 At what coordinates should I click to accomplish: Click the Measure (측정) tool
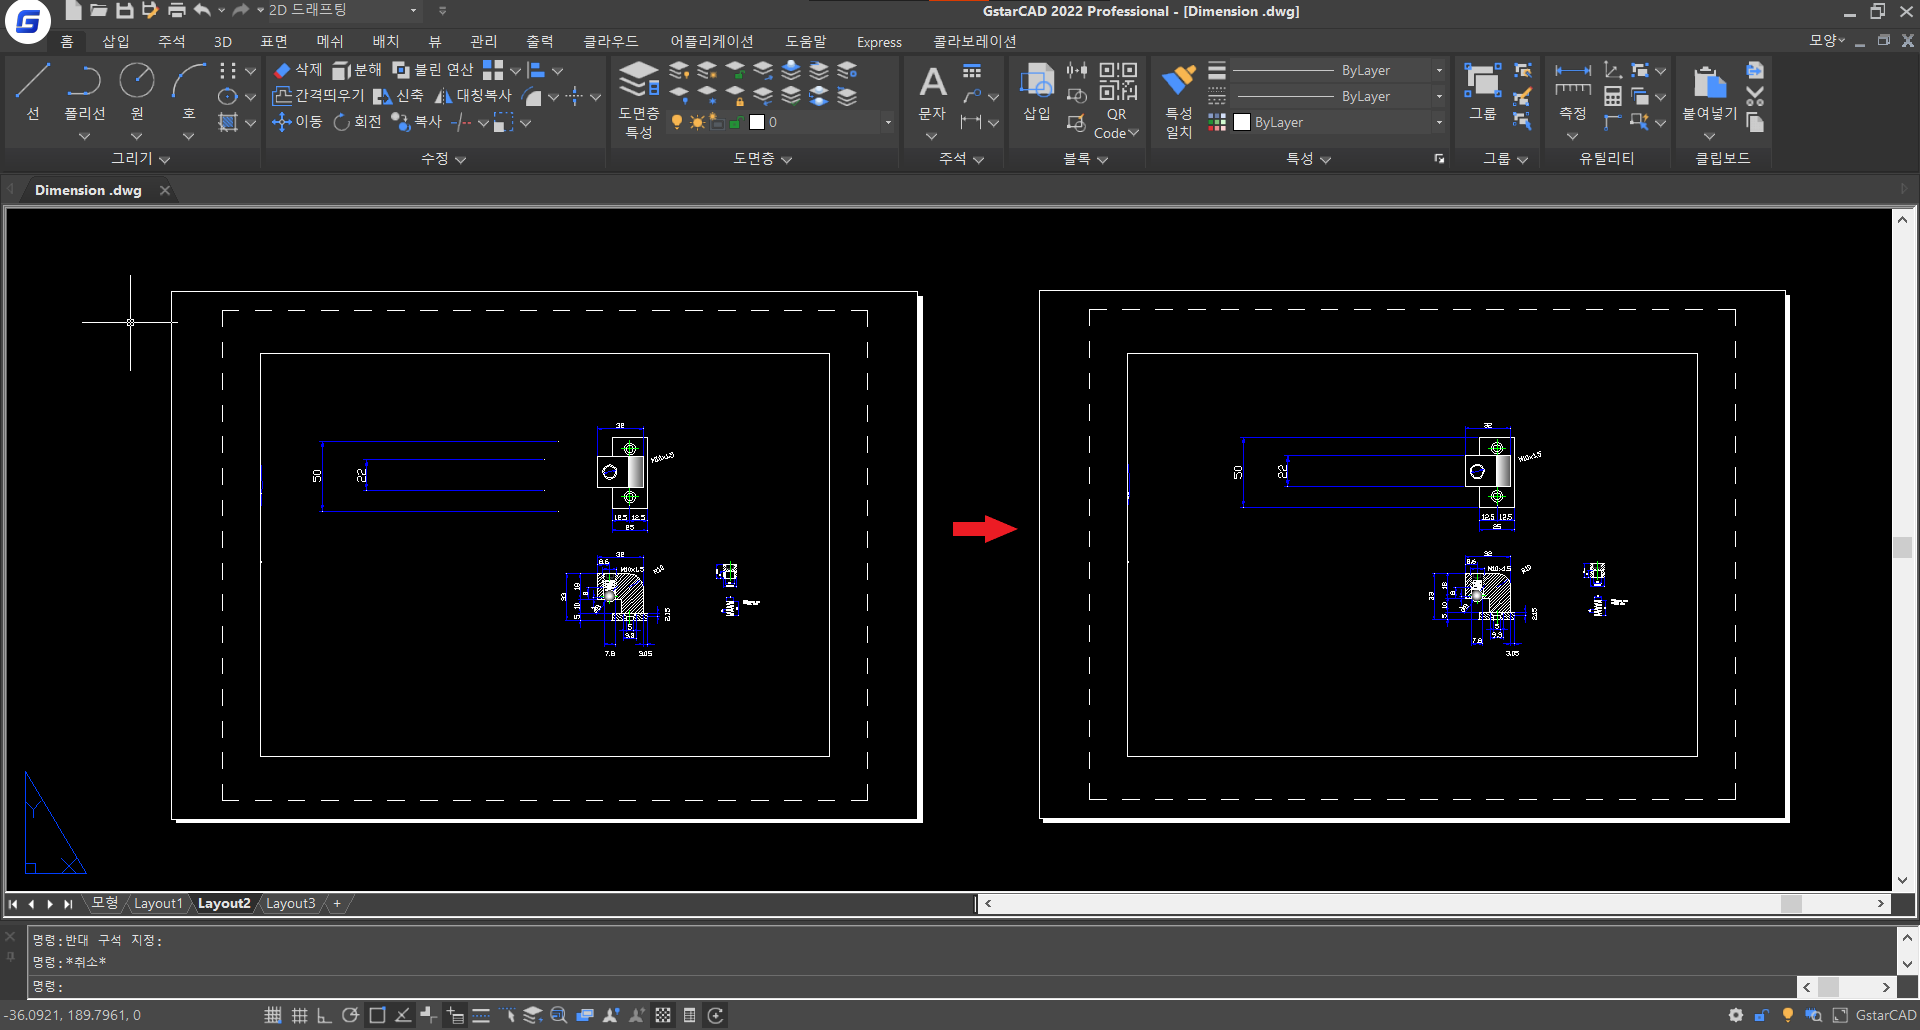tap(1573, 91)
